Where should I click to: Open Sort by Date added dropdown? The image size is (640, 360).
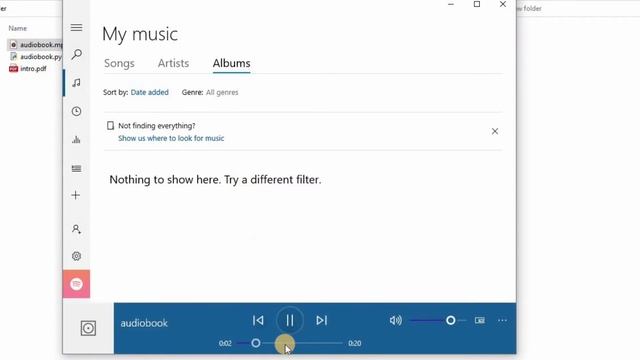tap(149, 92)
